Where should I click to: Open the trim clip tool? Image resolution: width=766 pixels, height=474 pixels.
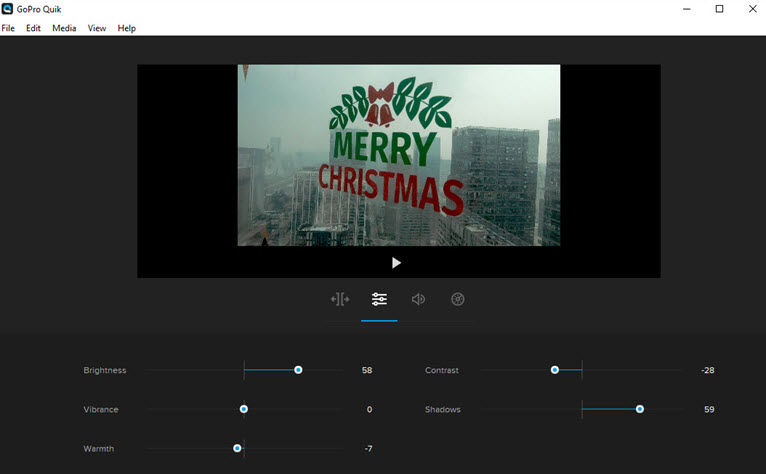tap(340, 299)
